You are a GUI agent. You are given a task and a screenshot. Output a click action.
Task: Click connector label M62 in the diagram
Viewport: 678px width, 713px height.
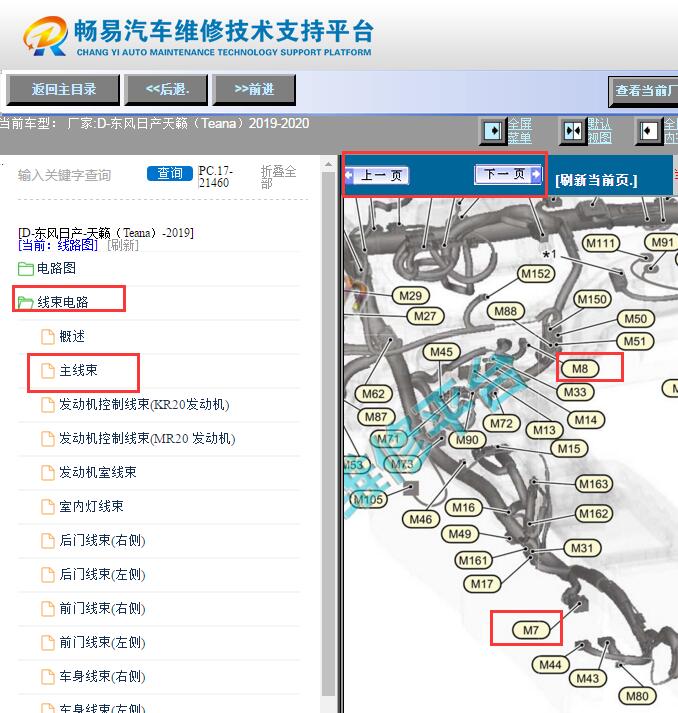coord(374,394)
